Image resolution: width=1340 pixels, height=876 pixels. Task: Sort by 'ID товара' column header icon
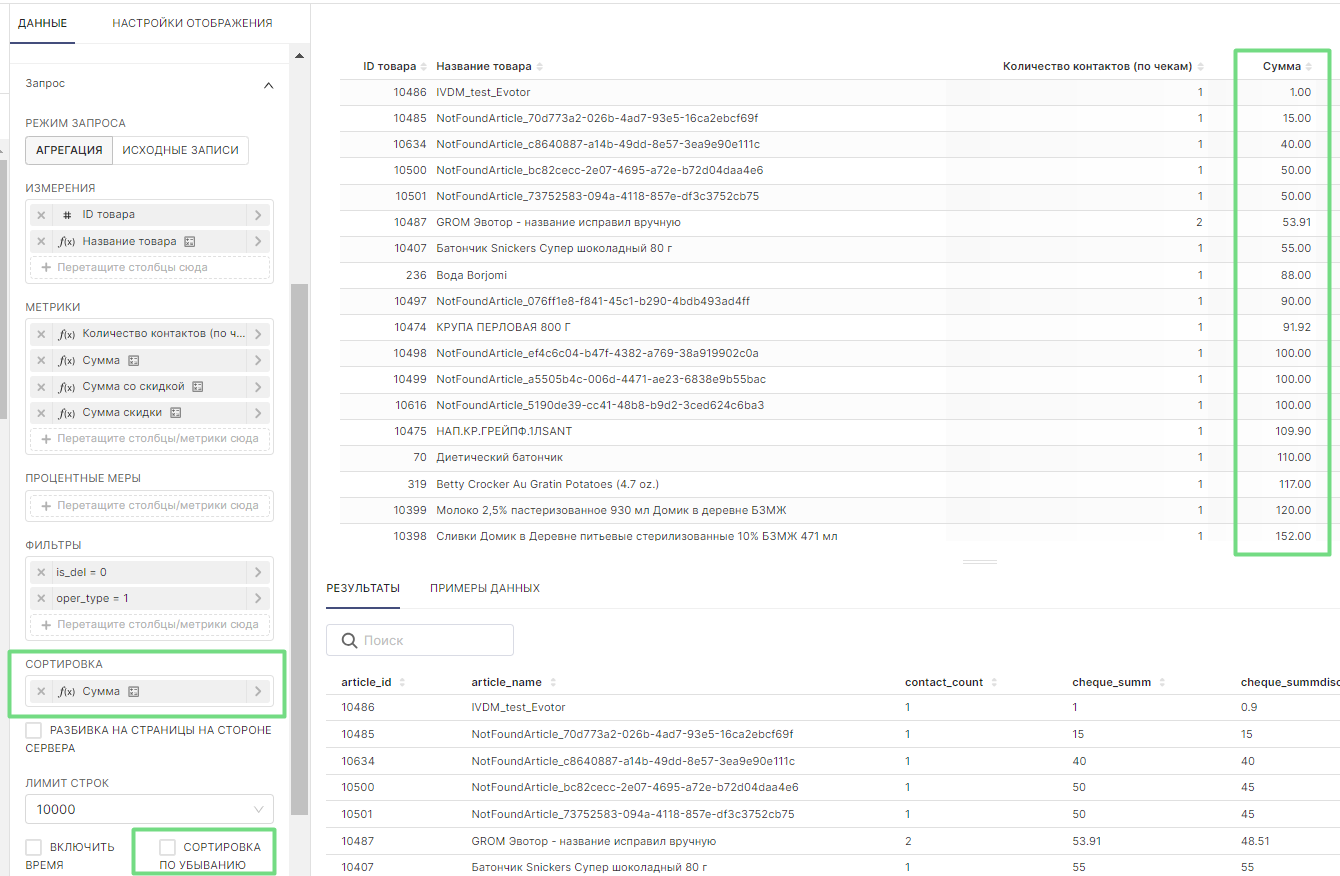point(424,67)
